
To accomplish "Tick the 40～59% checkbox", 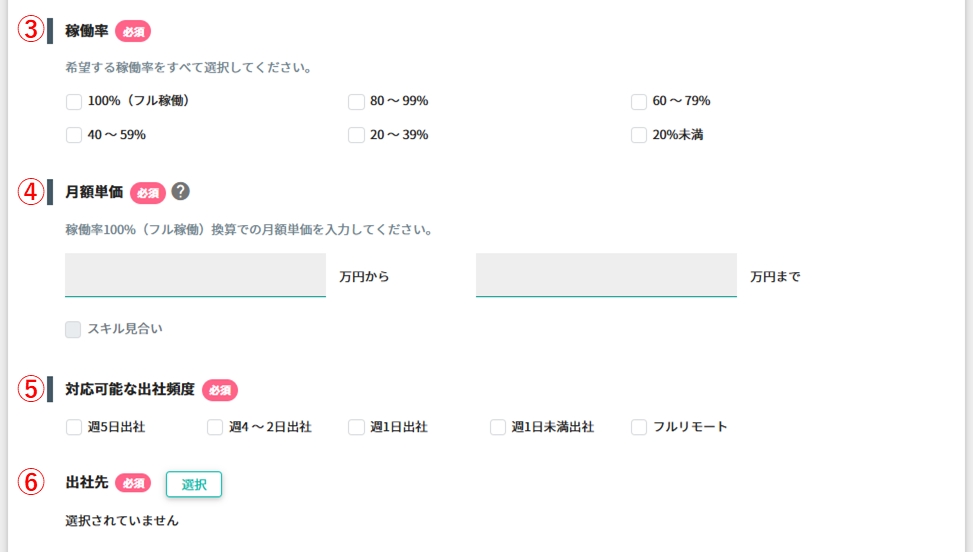I will pyautogui.click(x=74, y=135).
